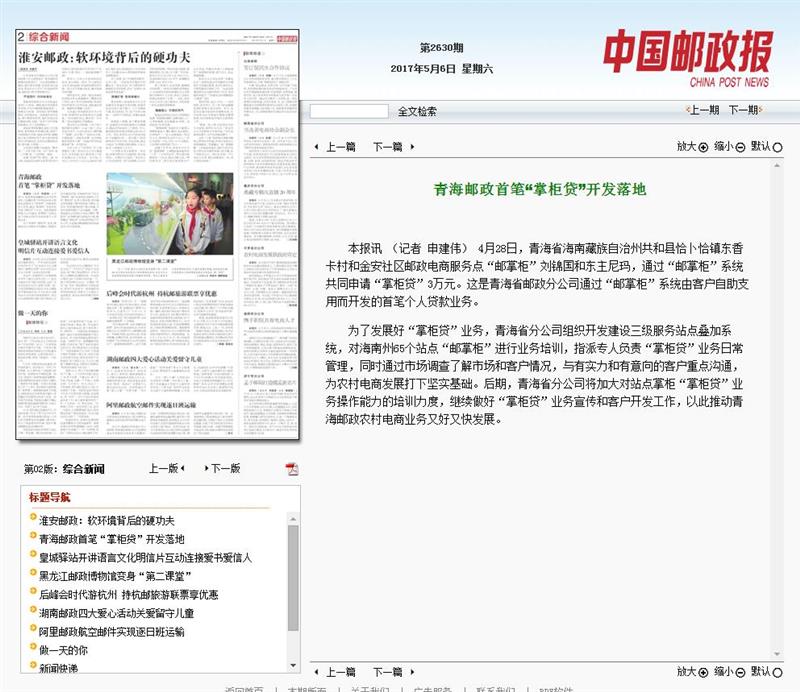800x692 pixels.
Task: Click the top 放大 zoom-in icon
Action: (703, 147)
